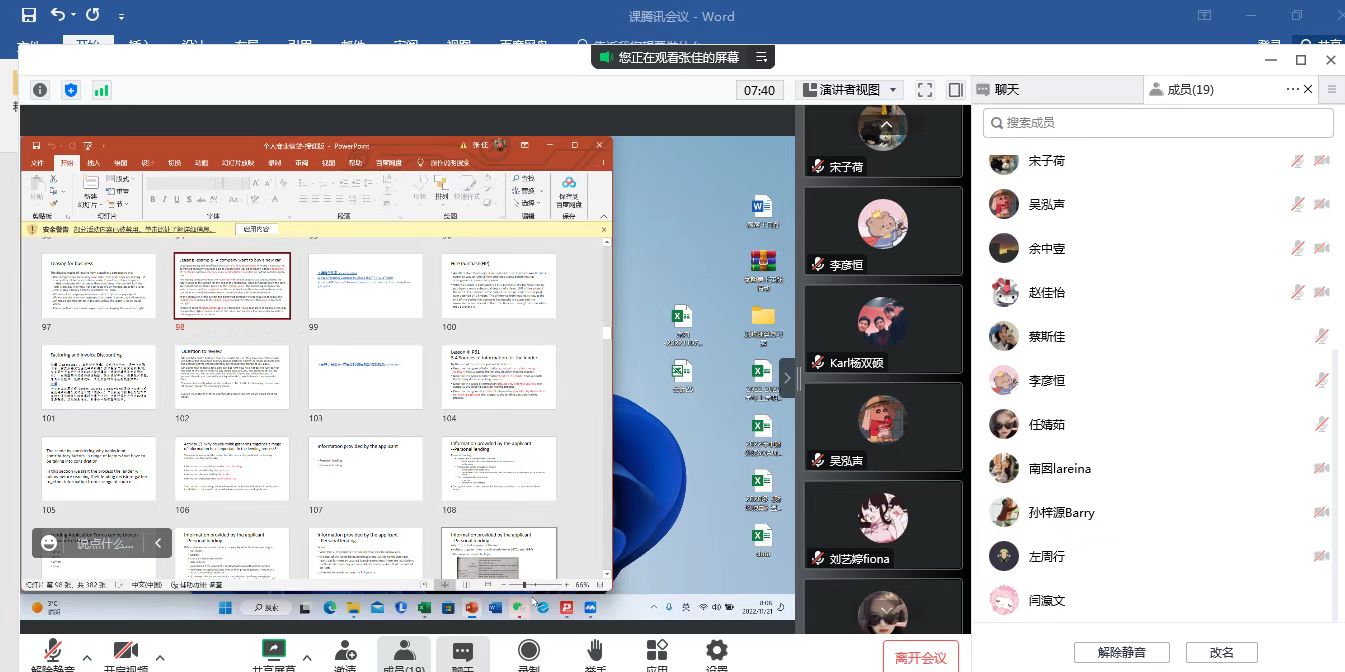Enter full screen mode icon
1345x672 pixels.
[925, 90]
